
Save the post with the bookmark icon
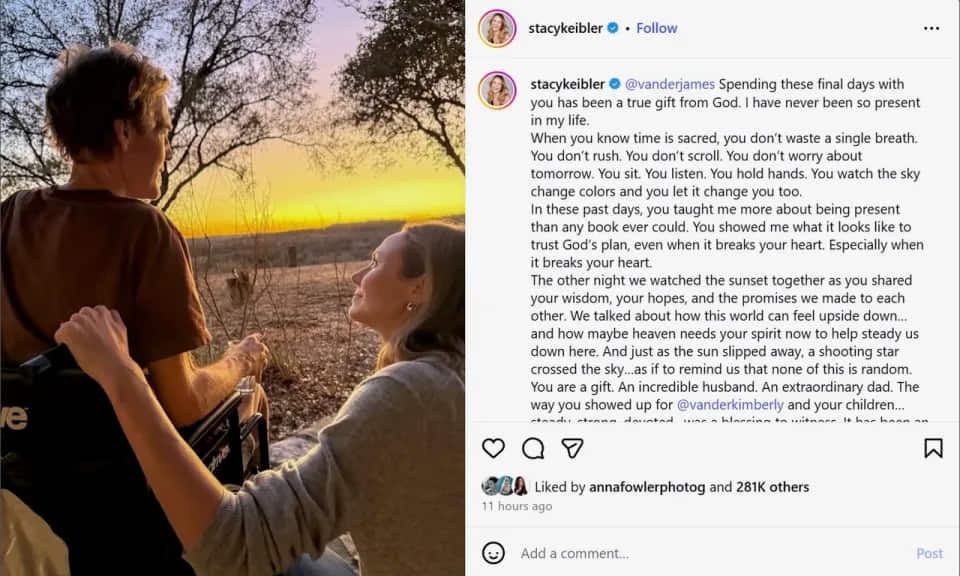click(x=933, y=448)
